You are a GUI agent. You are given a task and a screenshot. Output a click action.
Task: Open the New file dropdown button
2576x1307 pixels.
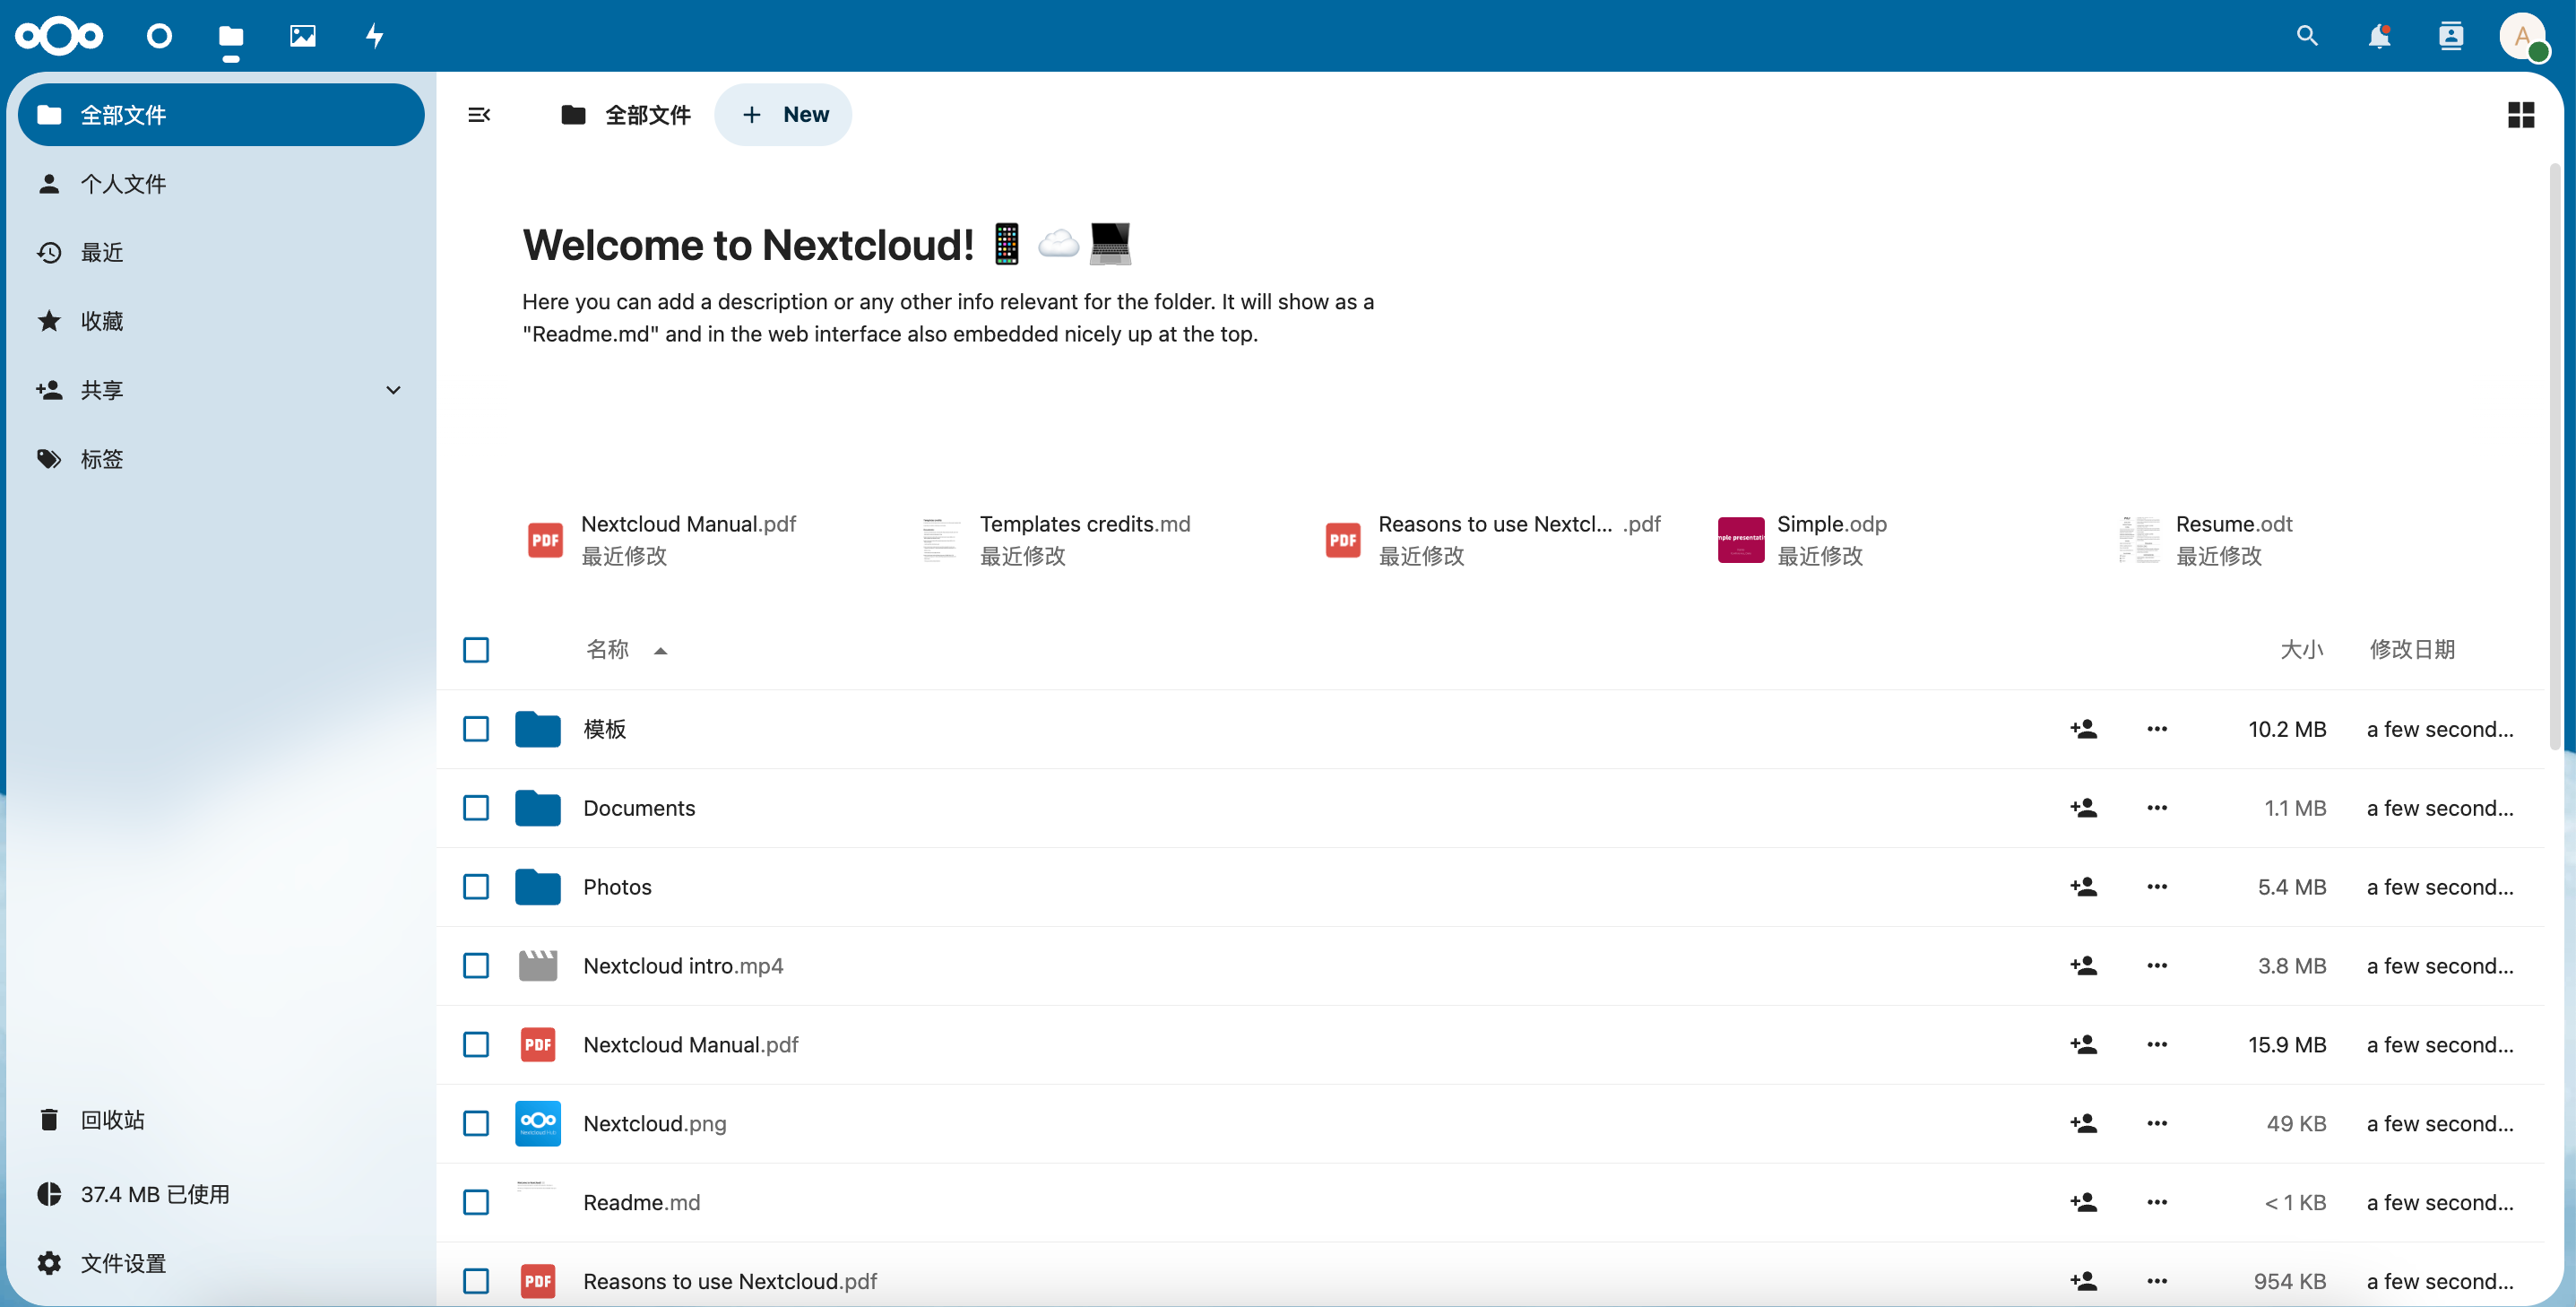click(783, 115)
